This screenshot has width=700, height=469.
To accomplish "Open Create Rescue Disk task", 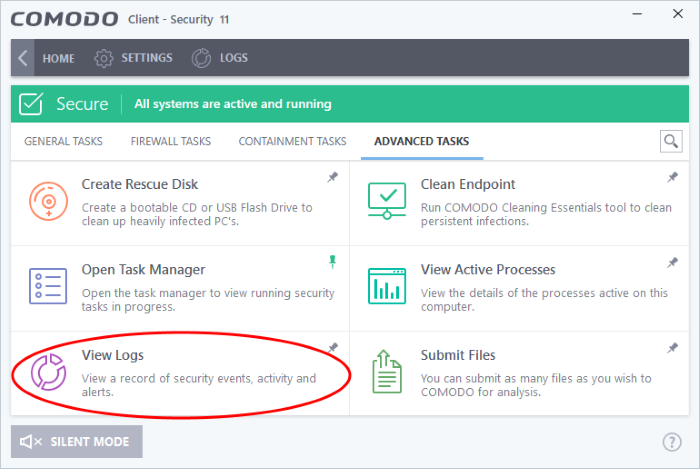I will coord(140,184).
